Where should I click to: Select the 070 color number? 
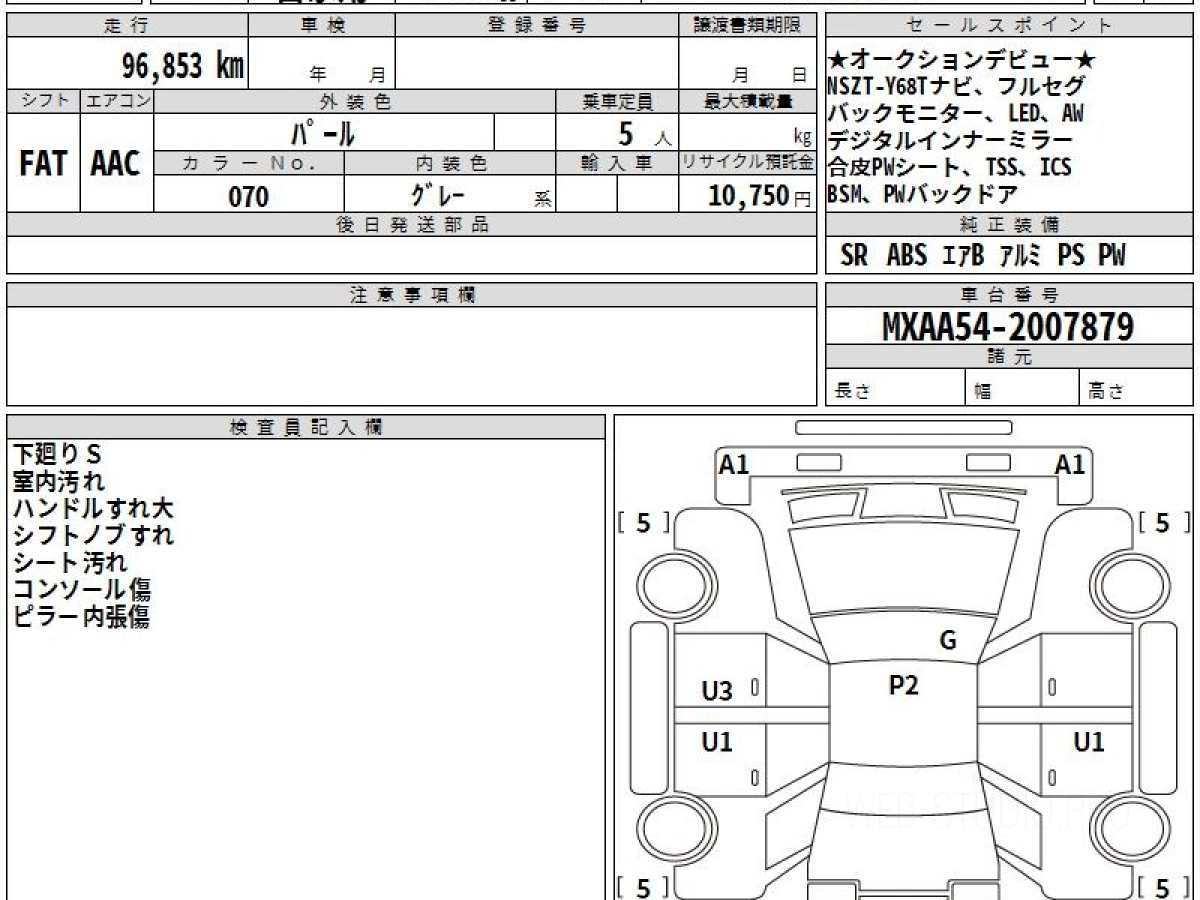point(249,196)
